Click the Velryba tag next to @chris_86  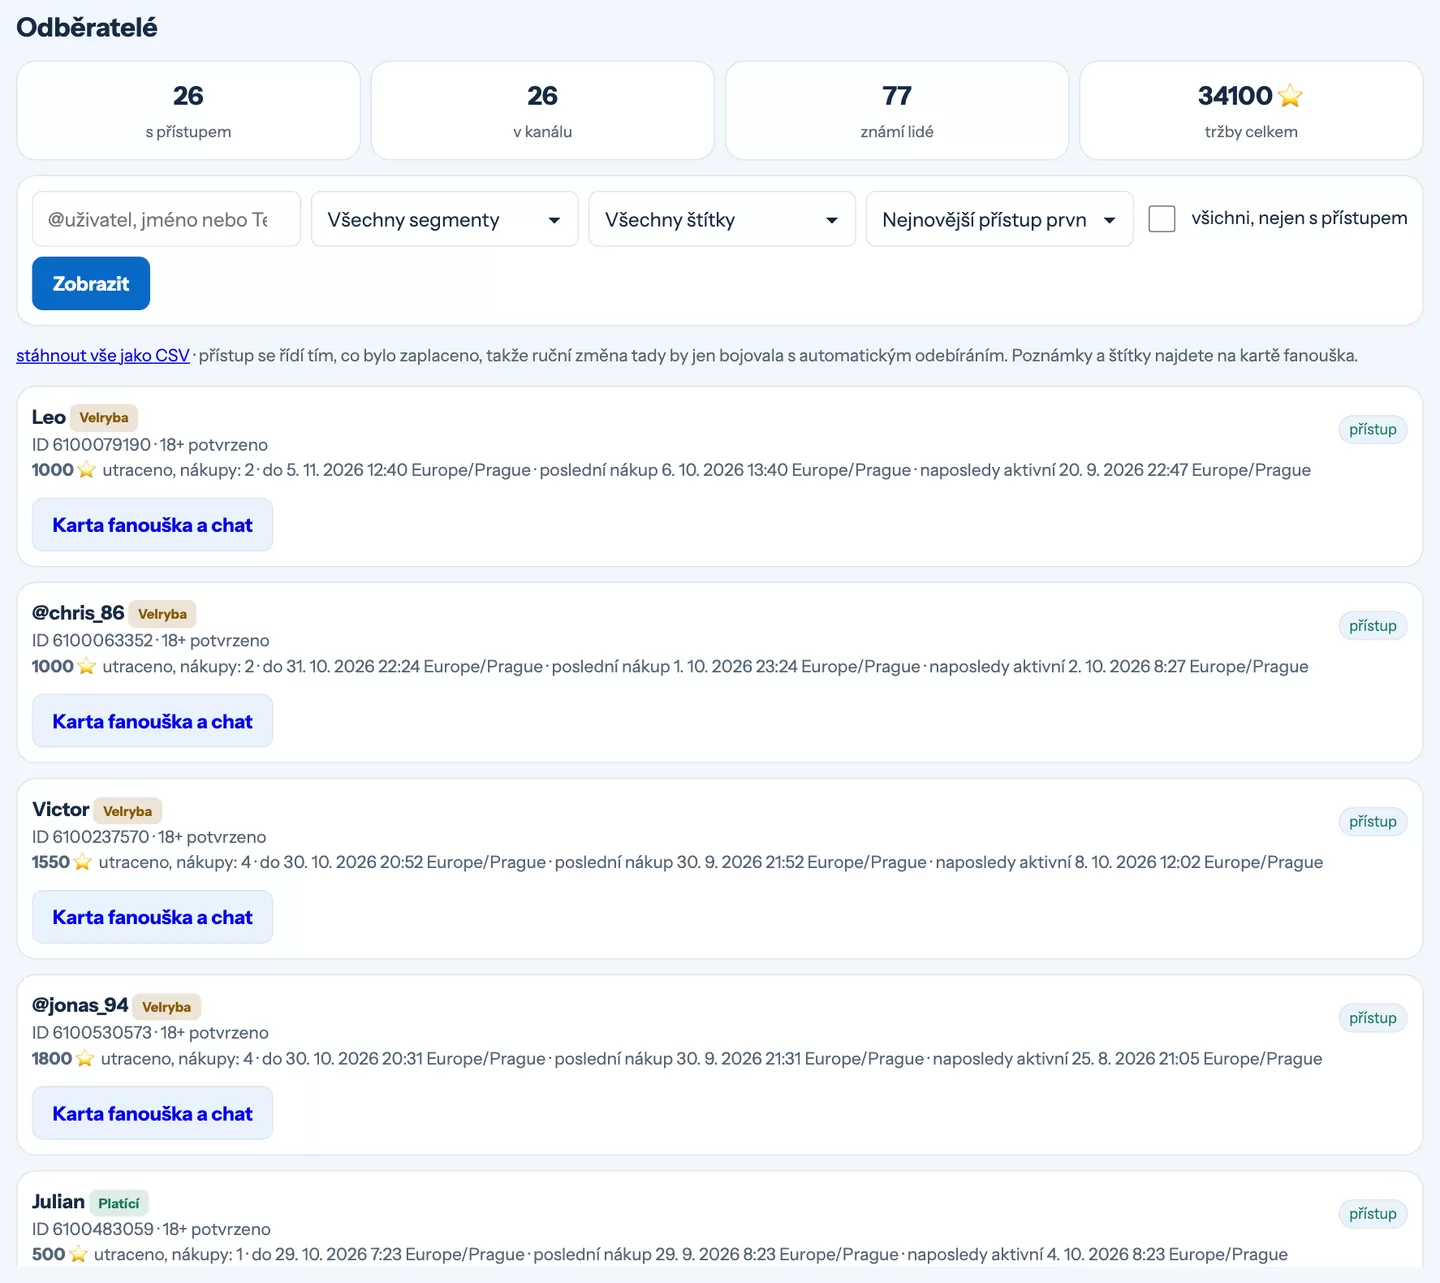(162, 614)
